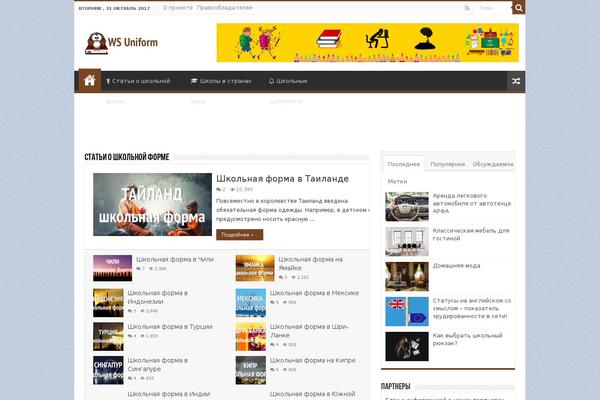Click the 'Домашняя мода' post thumbnail
The width and height of the screenshot is (600, 400).
407,276
